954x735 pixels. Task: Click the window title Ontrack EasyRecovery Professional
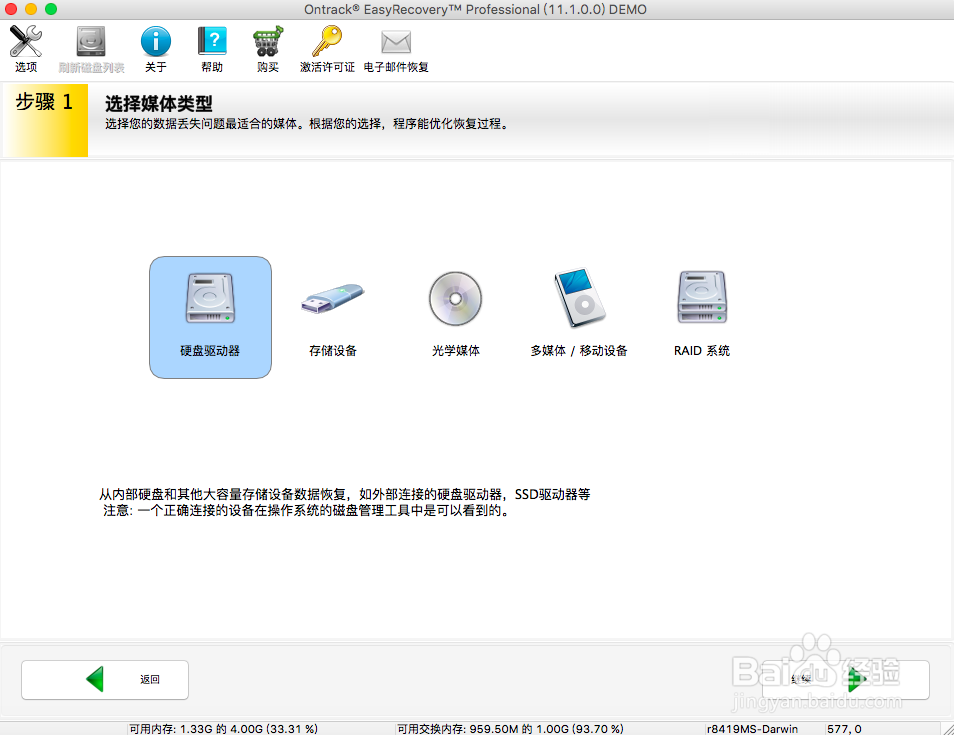point(475,10)
